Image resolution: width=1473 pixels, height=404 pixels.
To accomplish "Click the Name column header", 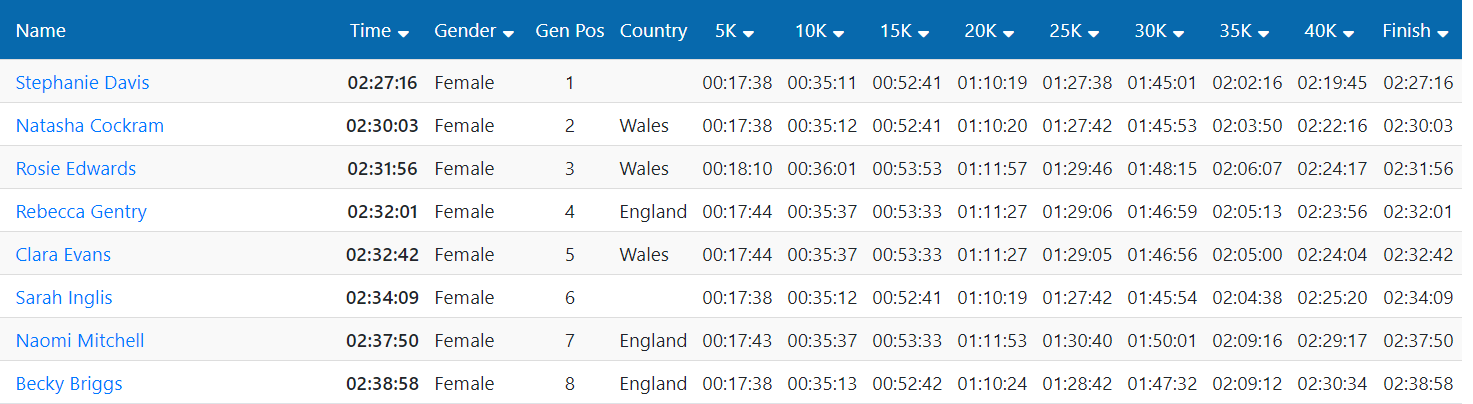I will (x=41, y=30).
